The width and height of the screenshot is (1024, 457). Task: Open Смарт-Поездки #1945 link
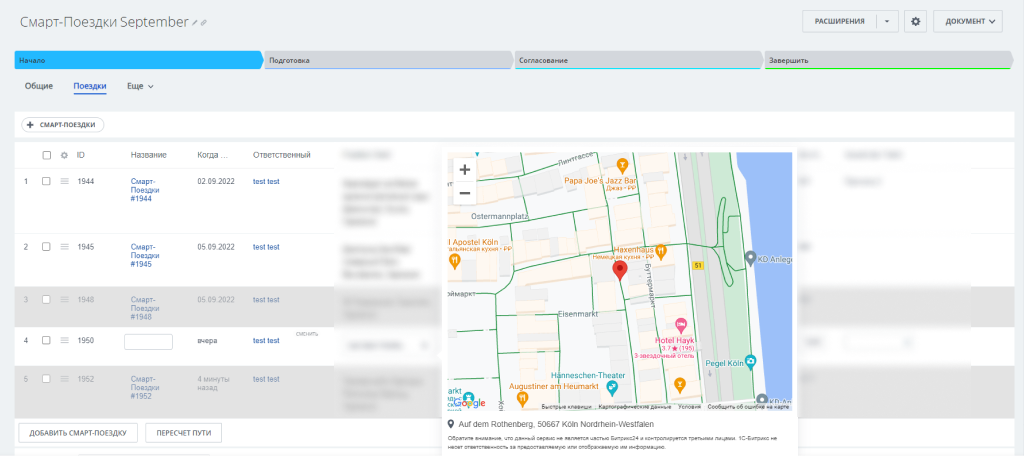pyautogui.click(x=141, y=255)
